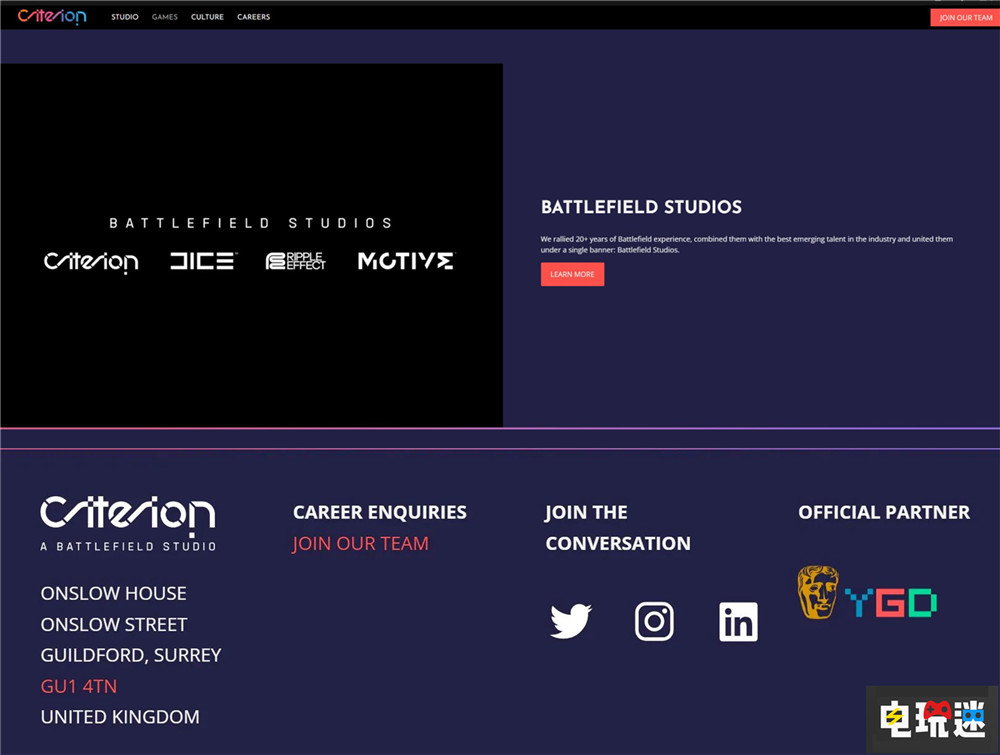Click the Criterion logo in the Battlefield Studios banner

coord(91,262)
